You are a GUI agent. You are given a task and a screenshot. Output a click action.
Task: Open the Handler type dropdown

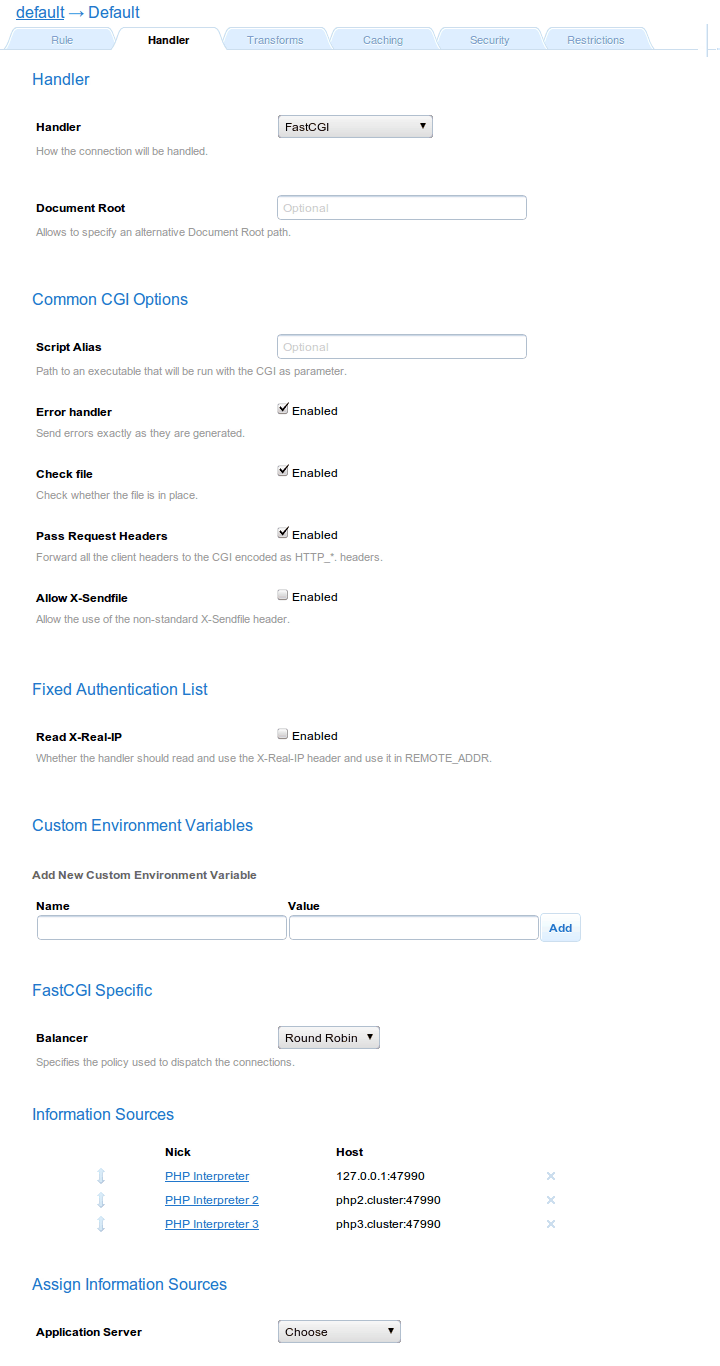point(354,127)
